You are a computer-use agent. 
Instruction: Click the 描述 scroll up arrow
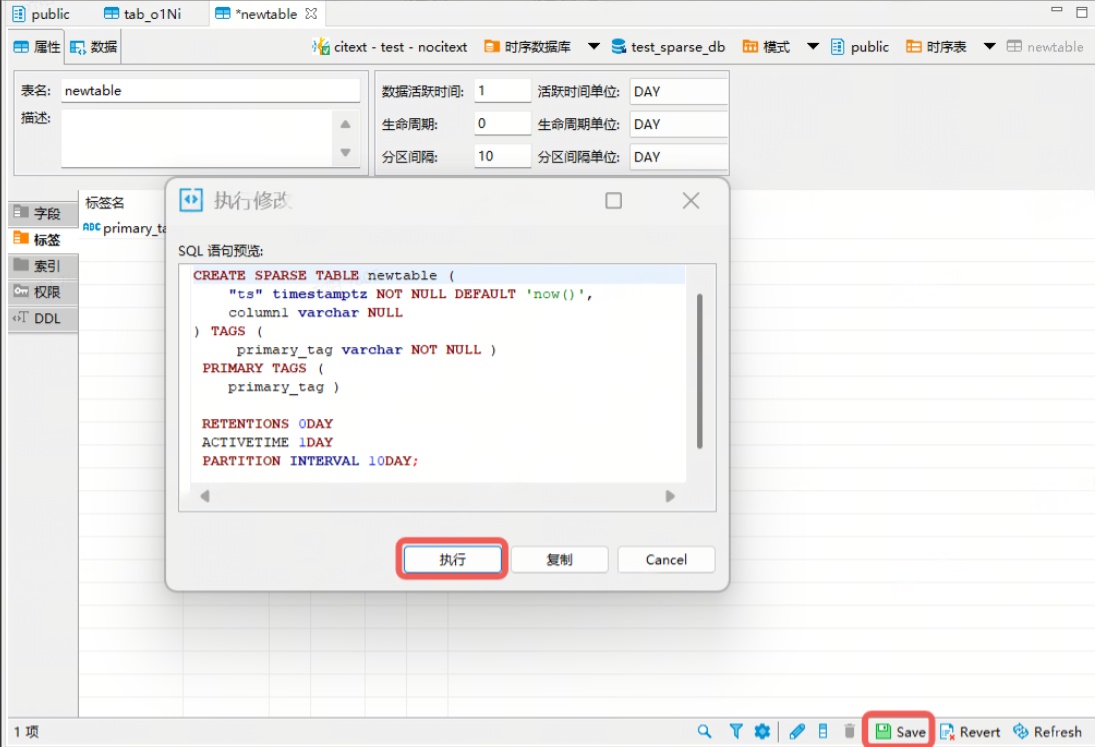(345, 124)
